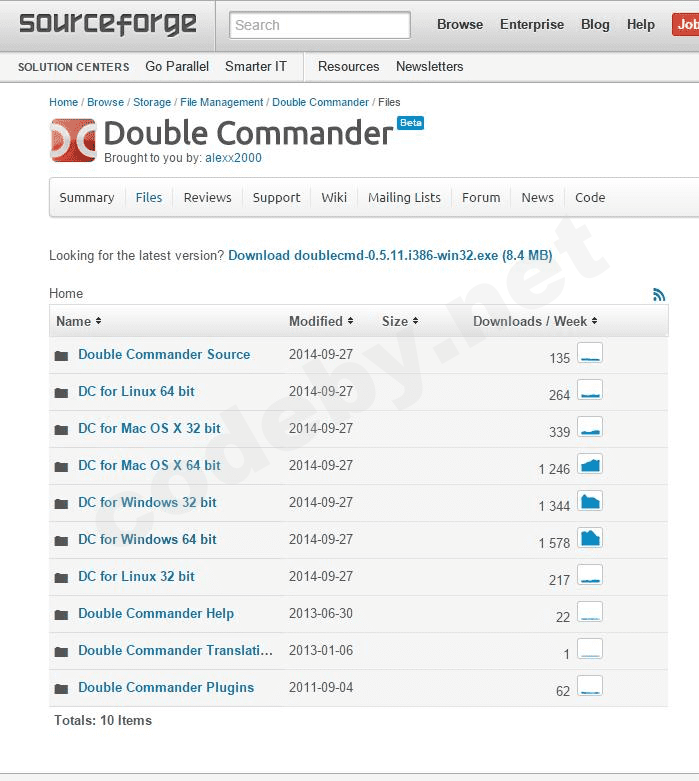The height and width of the screenshot is (781, 699).
Task: Click Storage in the breadcrumb
Action: pos(152,102)
